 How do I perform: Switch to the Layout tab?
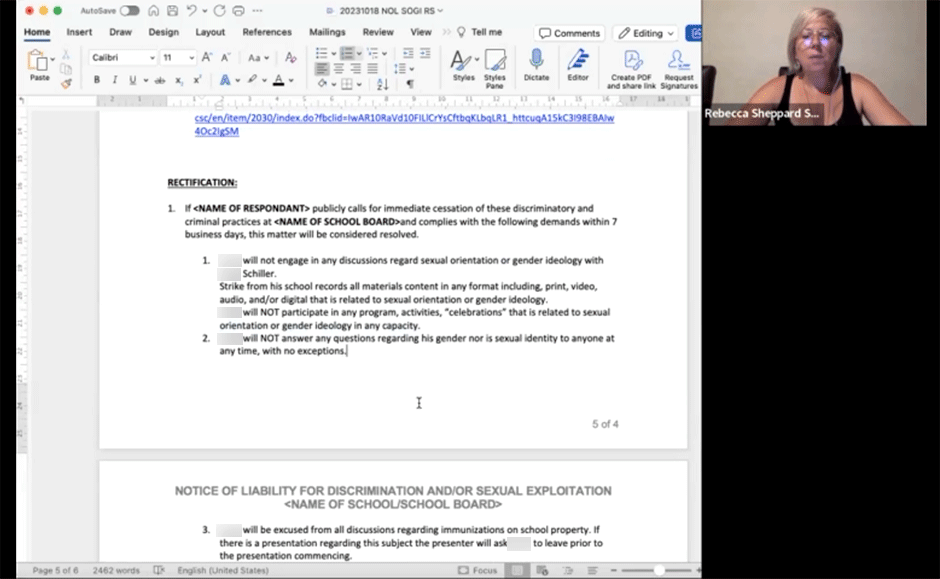tap(210, 32)
